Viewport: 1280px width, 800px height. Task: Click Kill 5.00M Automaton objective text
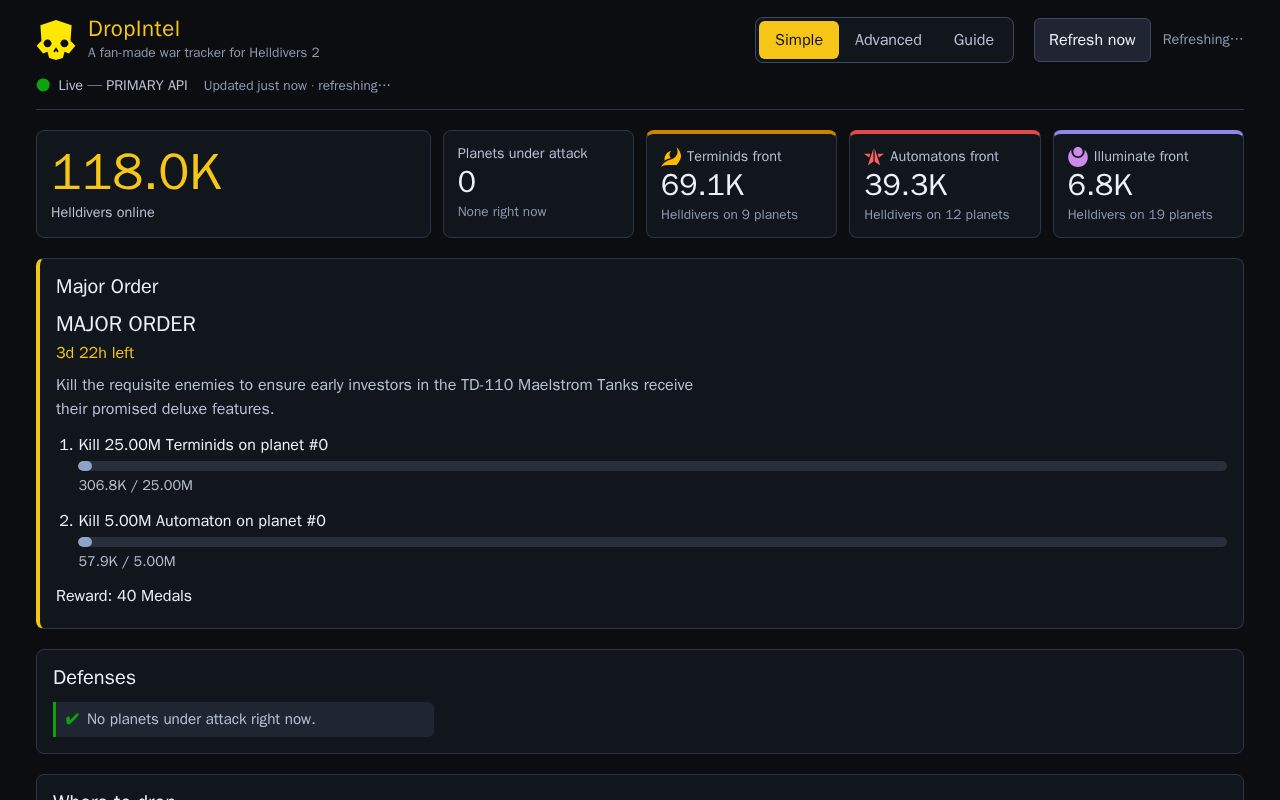point(202,521)
